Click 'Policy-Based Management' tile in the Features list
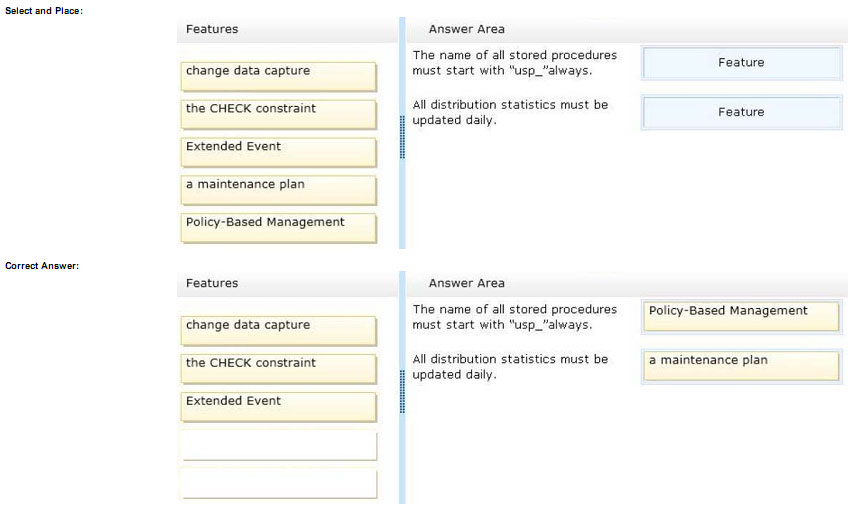The width and height of the screenshot is (857, 513). pos(278,227)
